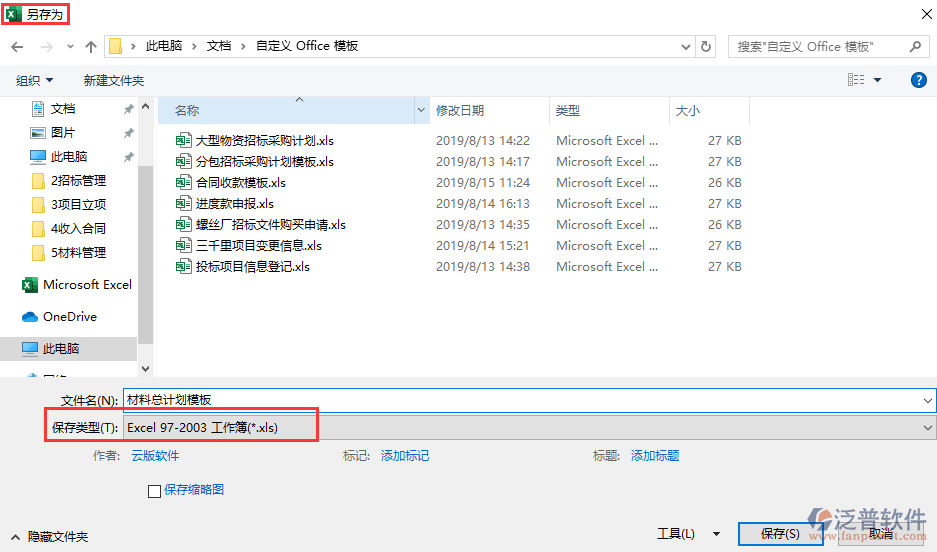Screen dimensions: 937x552
Task: Click the 保存(S) button
Action: click(780, 534)
